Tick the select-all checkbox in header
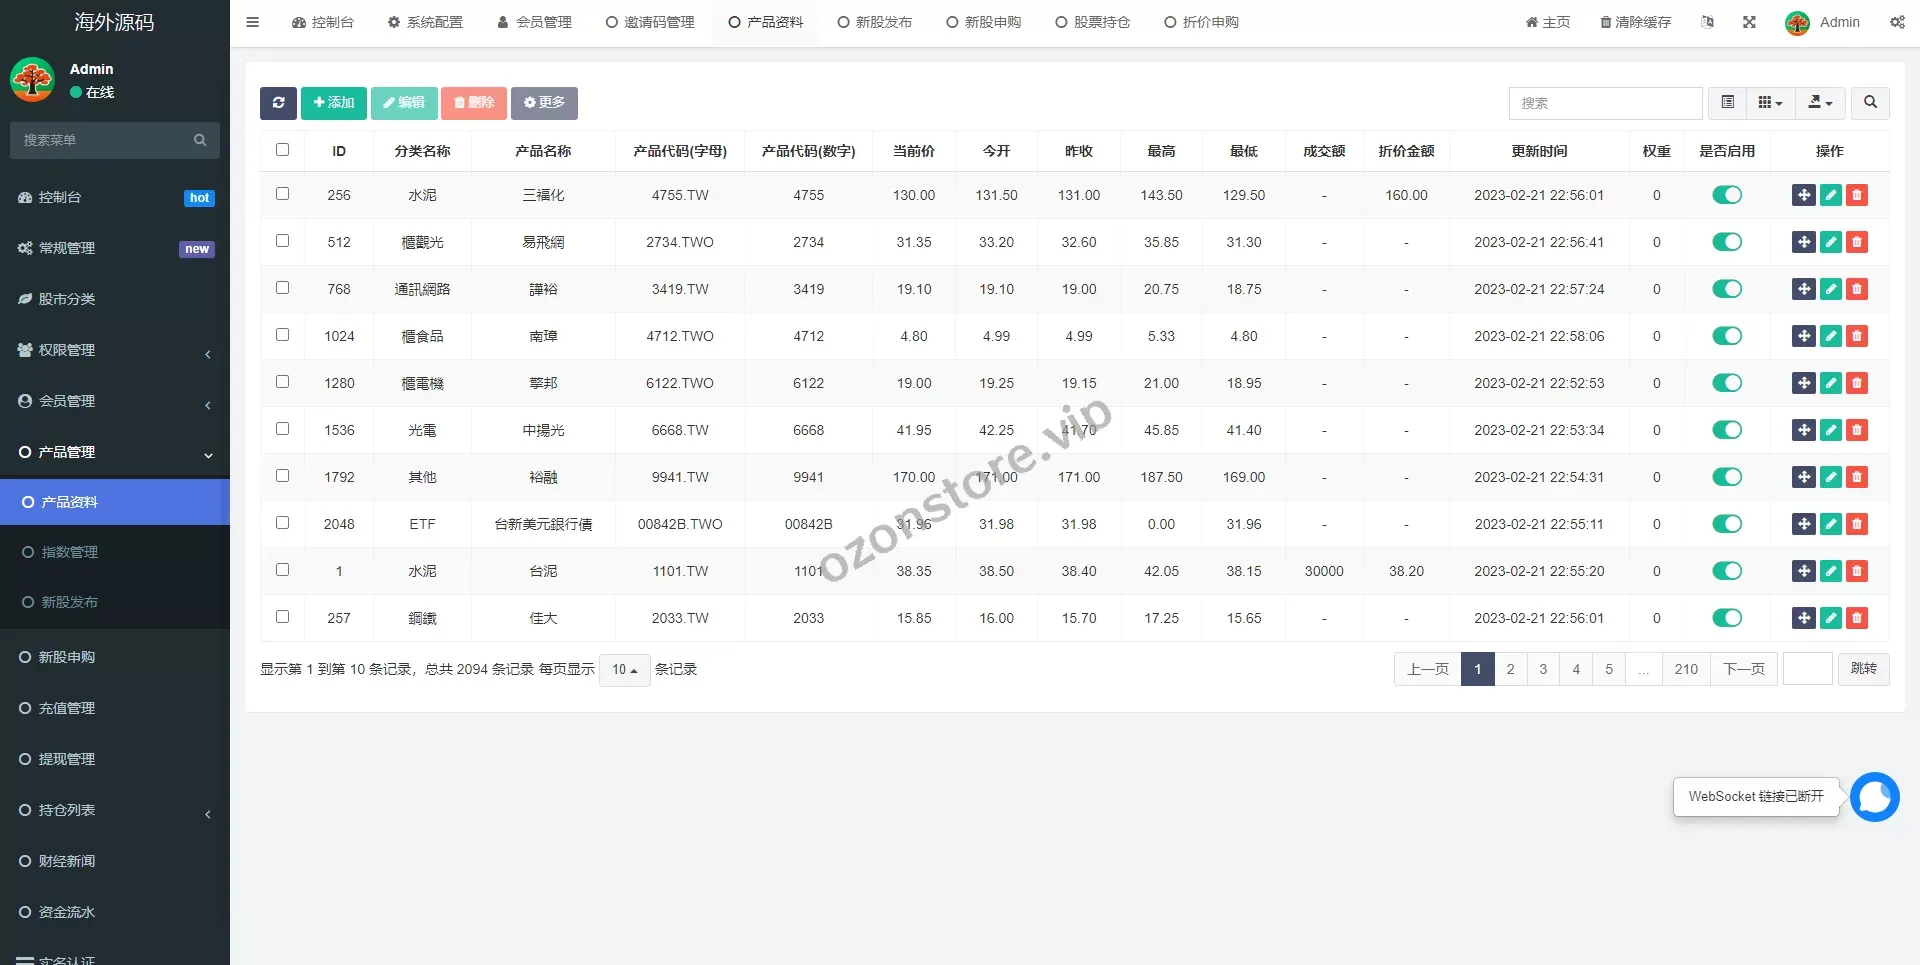The image size is (1920, 965). 282,150
